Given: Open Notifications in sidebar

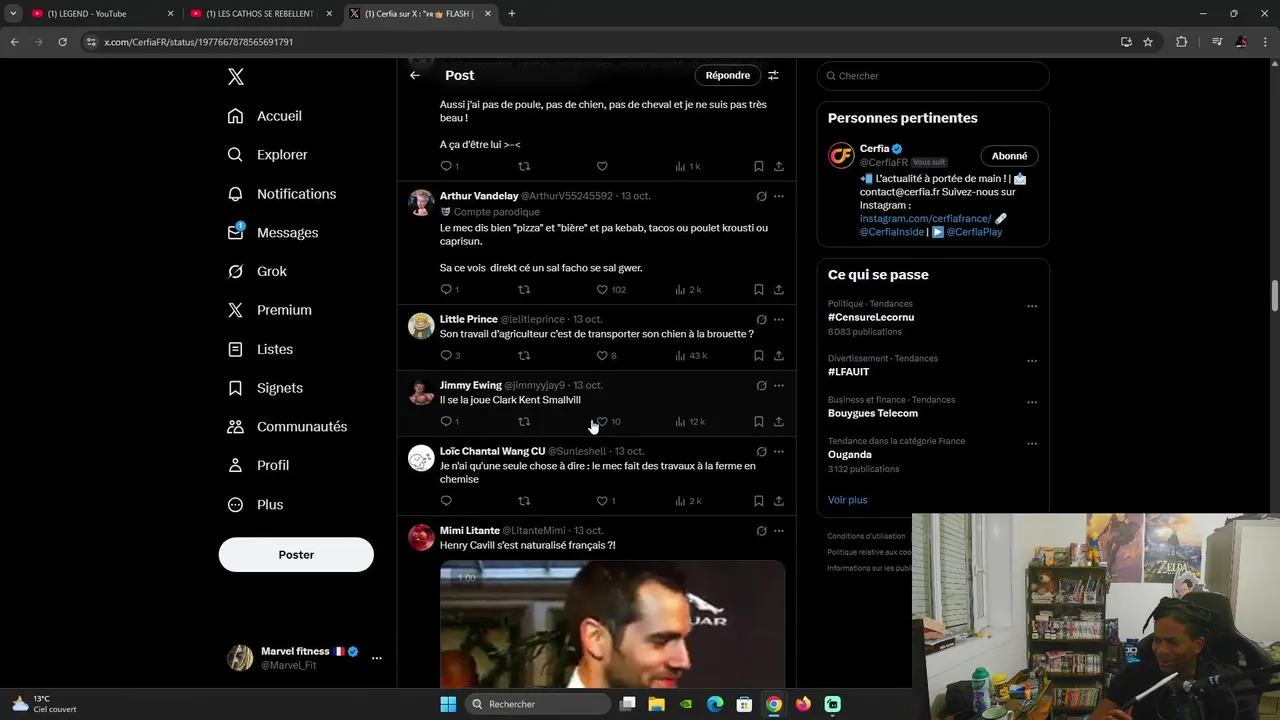Looking at the screenshot, I should [282, 194].
